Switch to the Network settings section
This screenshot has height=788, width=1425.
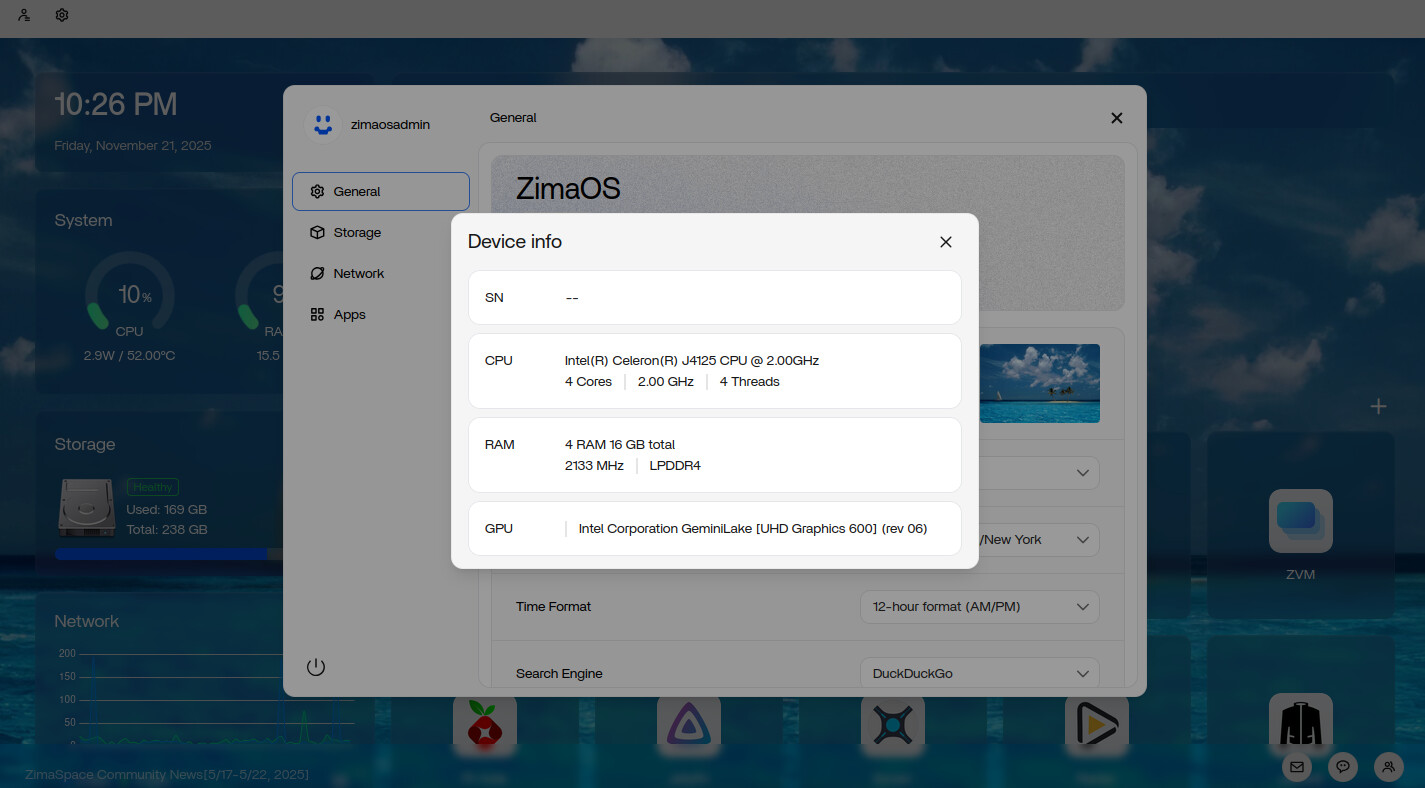pos(358,274)
